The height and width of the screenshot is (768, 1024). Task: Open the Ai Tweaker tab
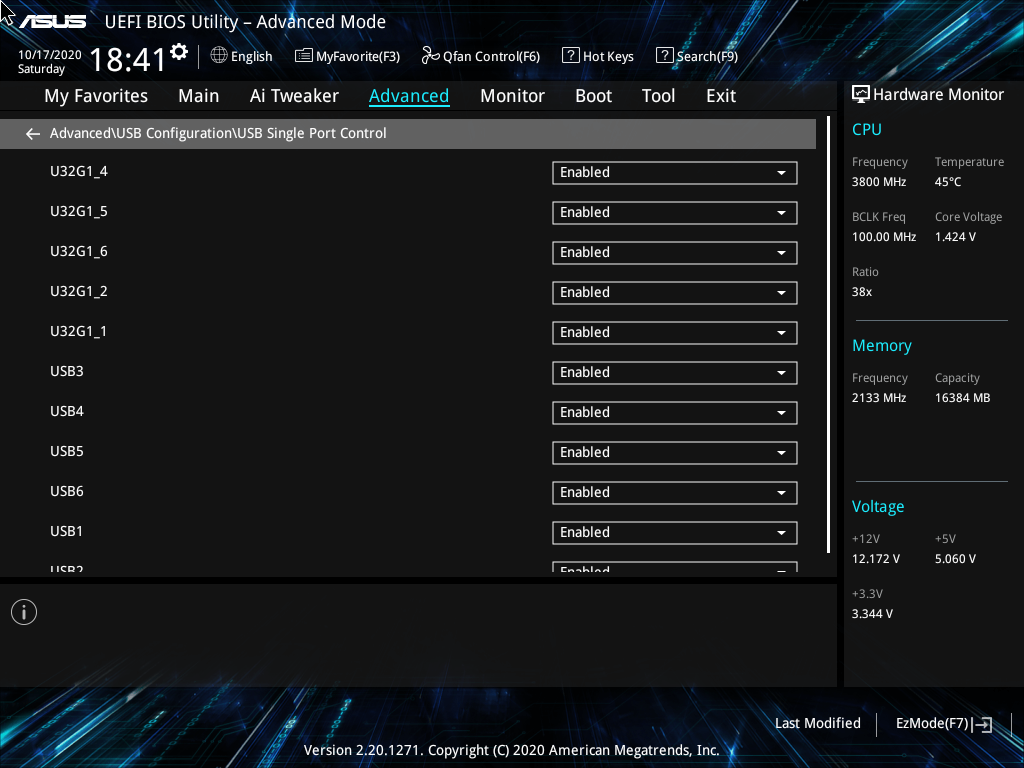[294, 96]
